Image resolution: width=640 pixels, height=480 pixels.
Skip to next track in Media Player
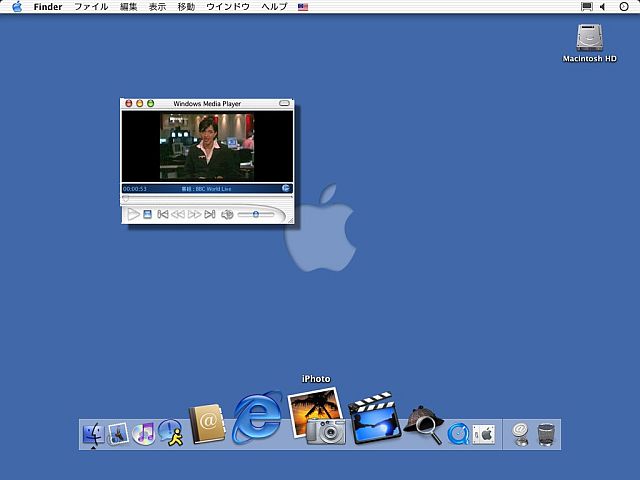pos(210,214)
